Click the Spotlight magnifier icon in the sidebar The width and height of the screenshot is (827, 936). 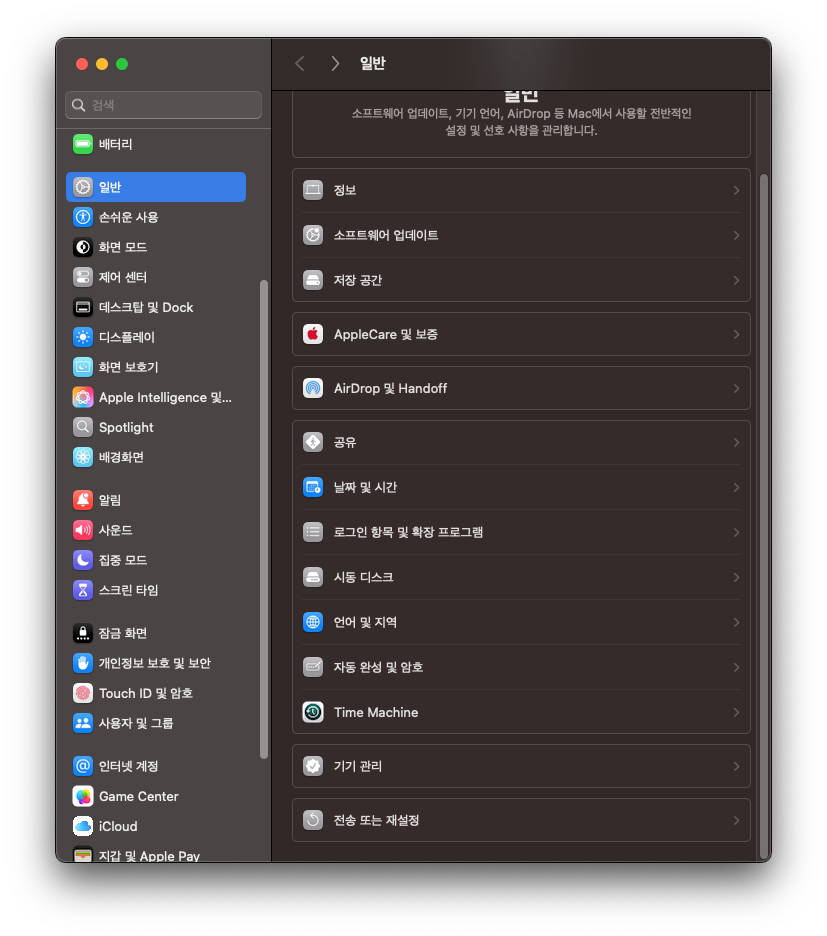coord(83,427)
